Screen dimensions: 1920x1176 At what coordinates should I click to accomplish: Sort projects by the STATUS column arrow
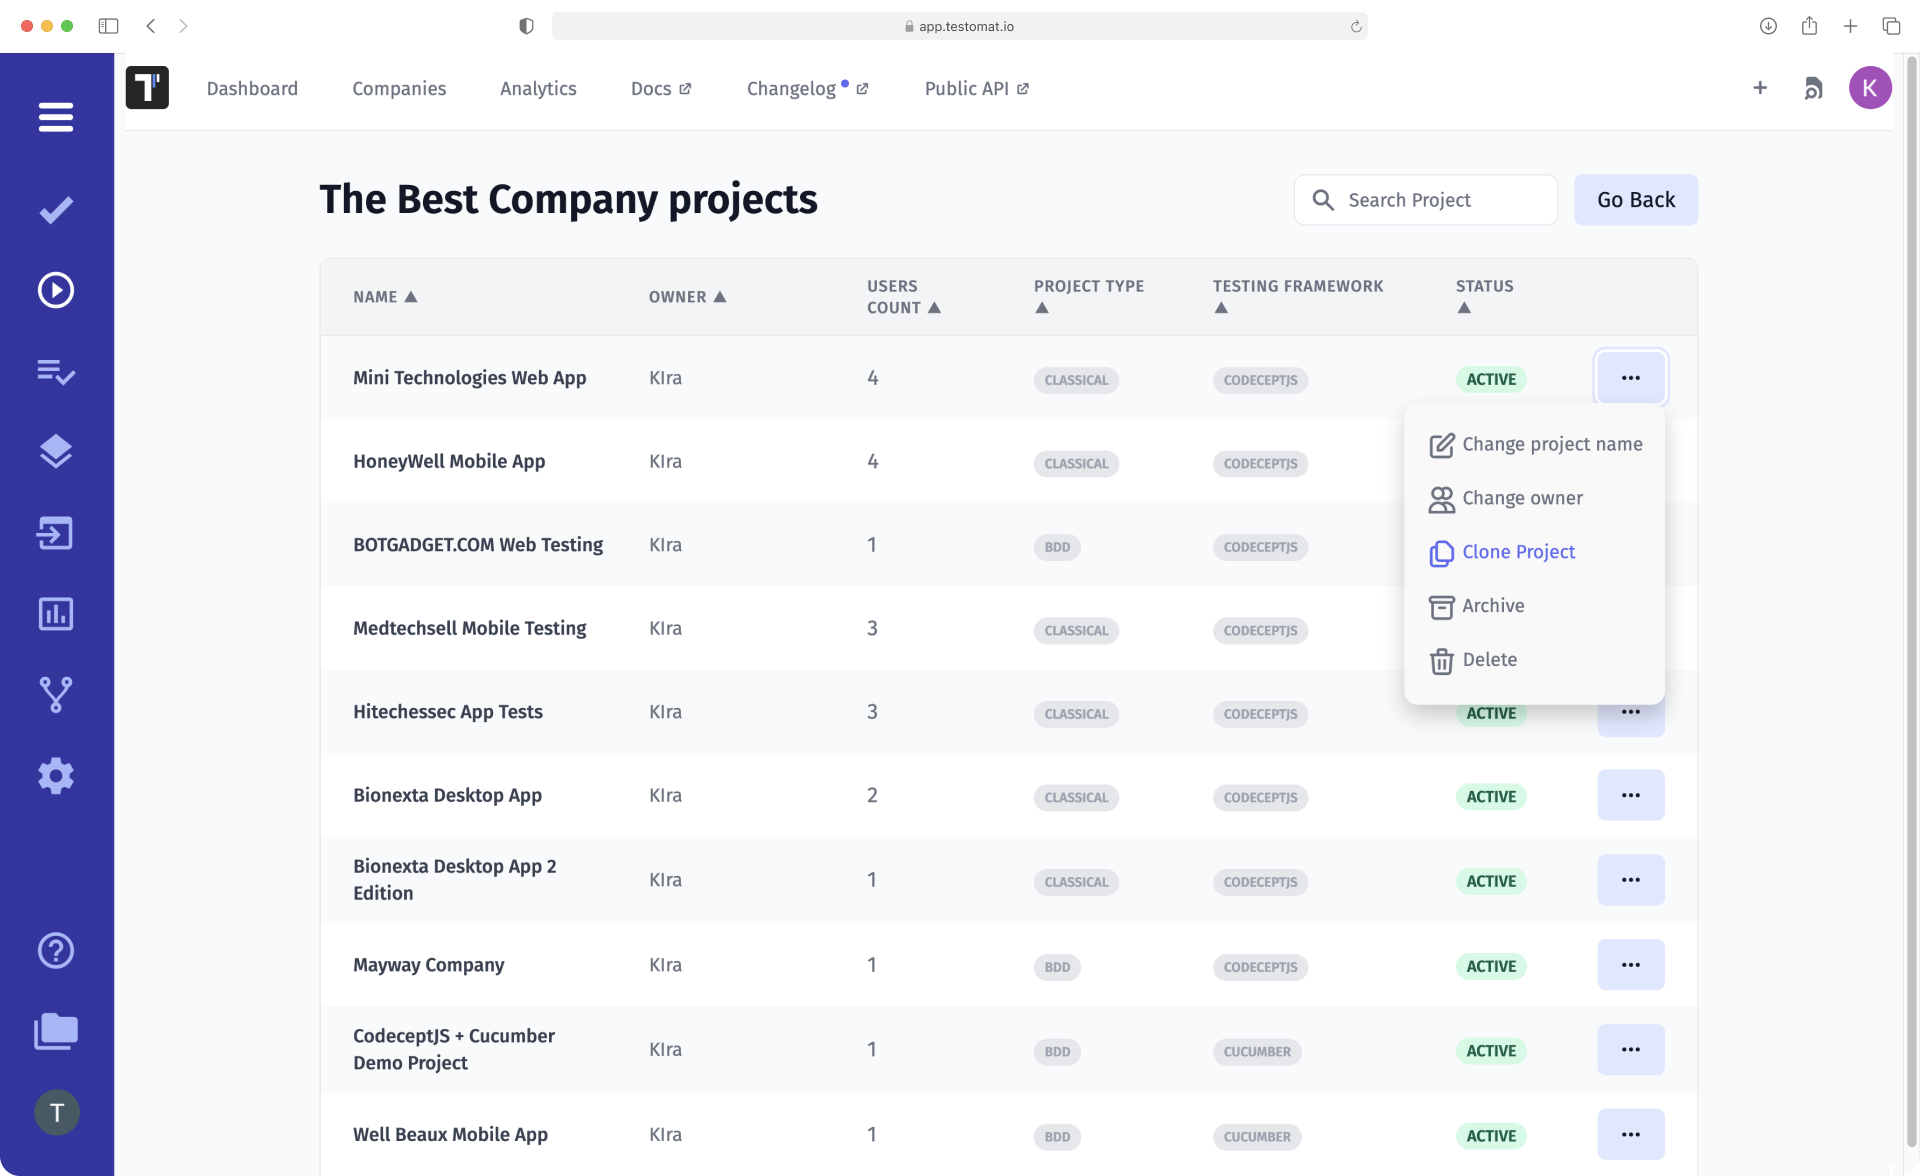pos(1464,308)
